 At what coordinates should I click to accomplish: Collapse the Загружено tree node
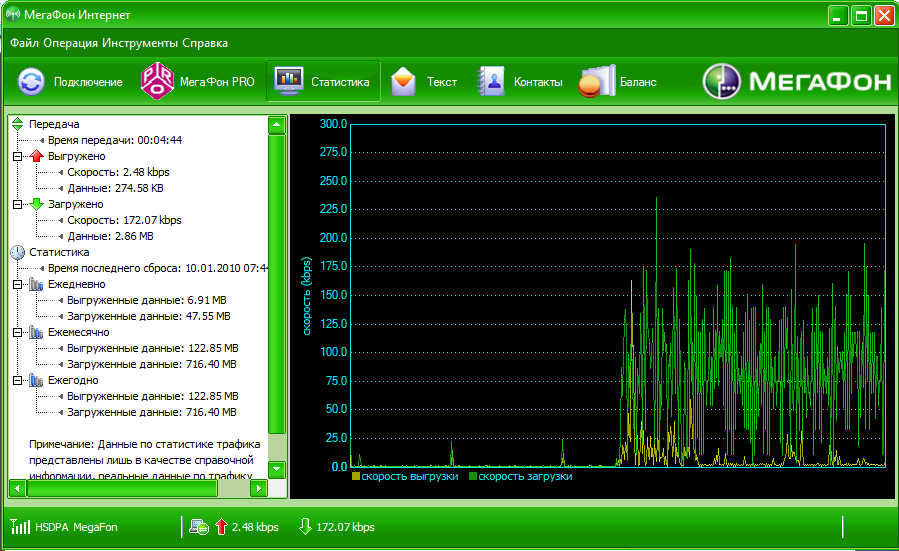[18, 204]
